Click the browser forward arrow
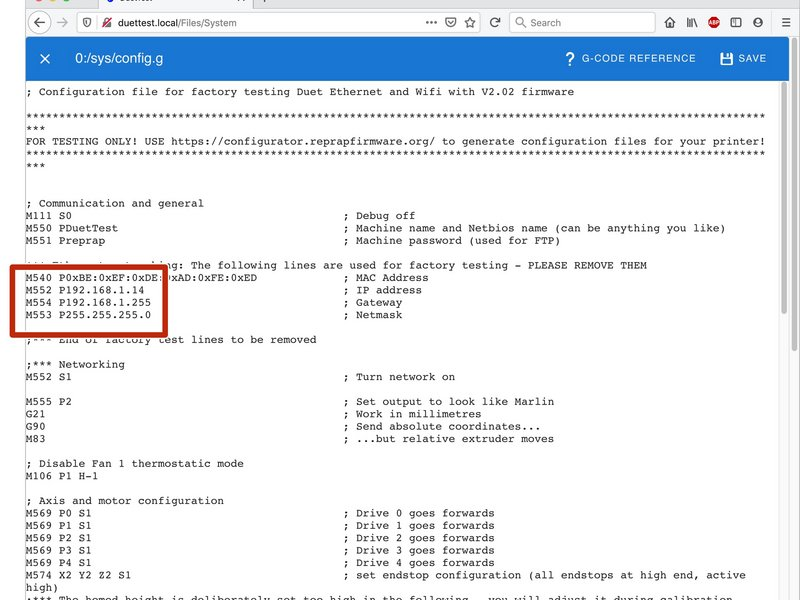The image size is (800, 600). coord(65,22)
